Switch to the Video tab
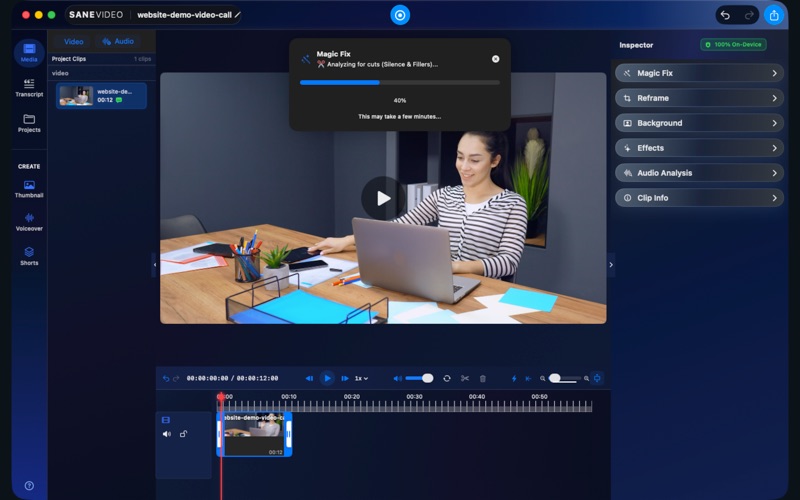 pos(73,41)
